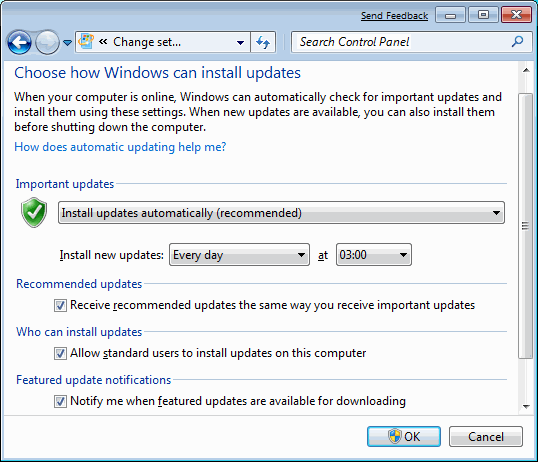
Task: Click the Choose how Windows can install updates heading
Action: [x=157, y=73]
